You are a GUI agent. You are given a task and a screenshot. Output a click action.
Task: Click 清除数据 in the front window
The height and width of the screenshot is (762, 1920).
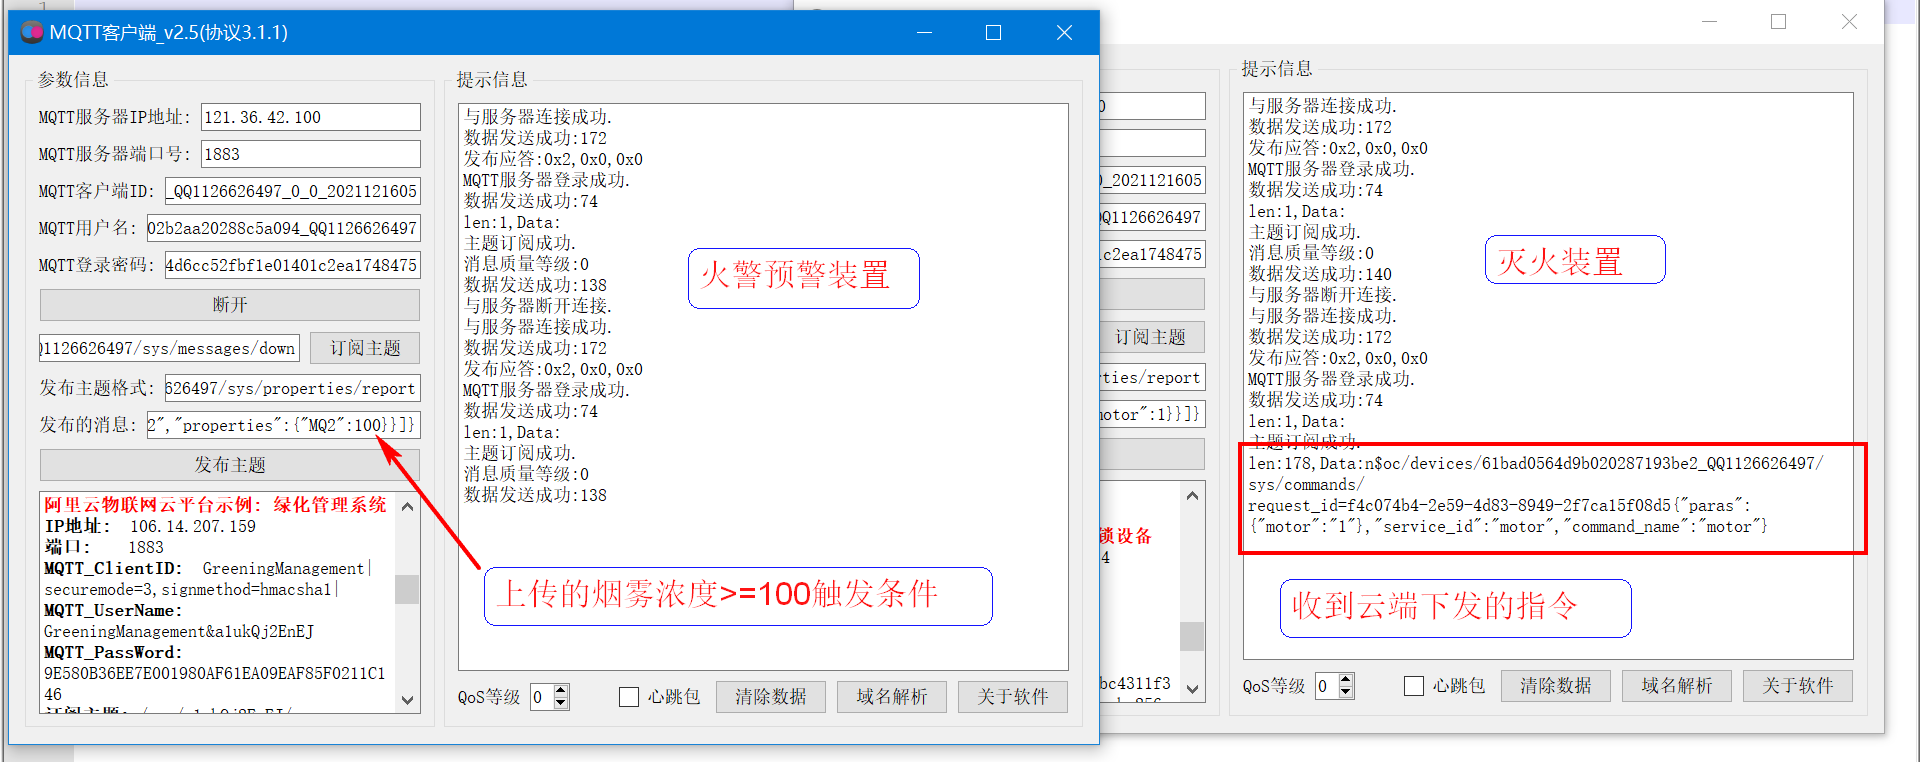[771, 697]
